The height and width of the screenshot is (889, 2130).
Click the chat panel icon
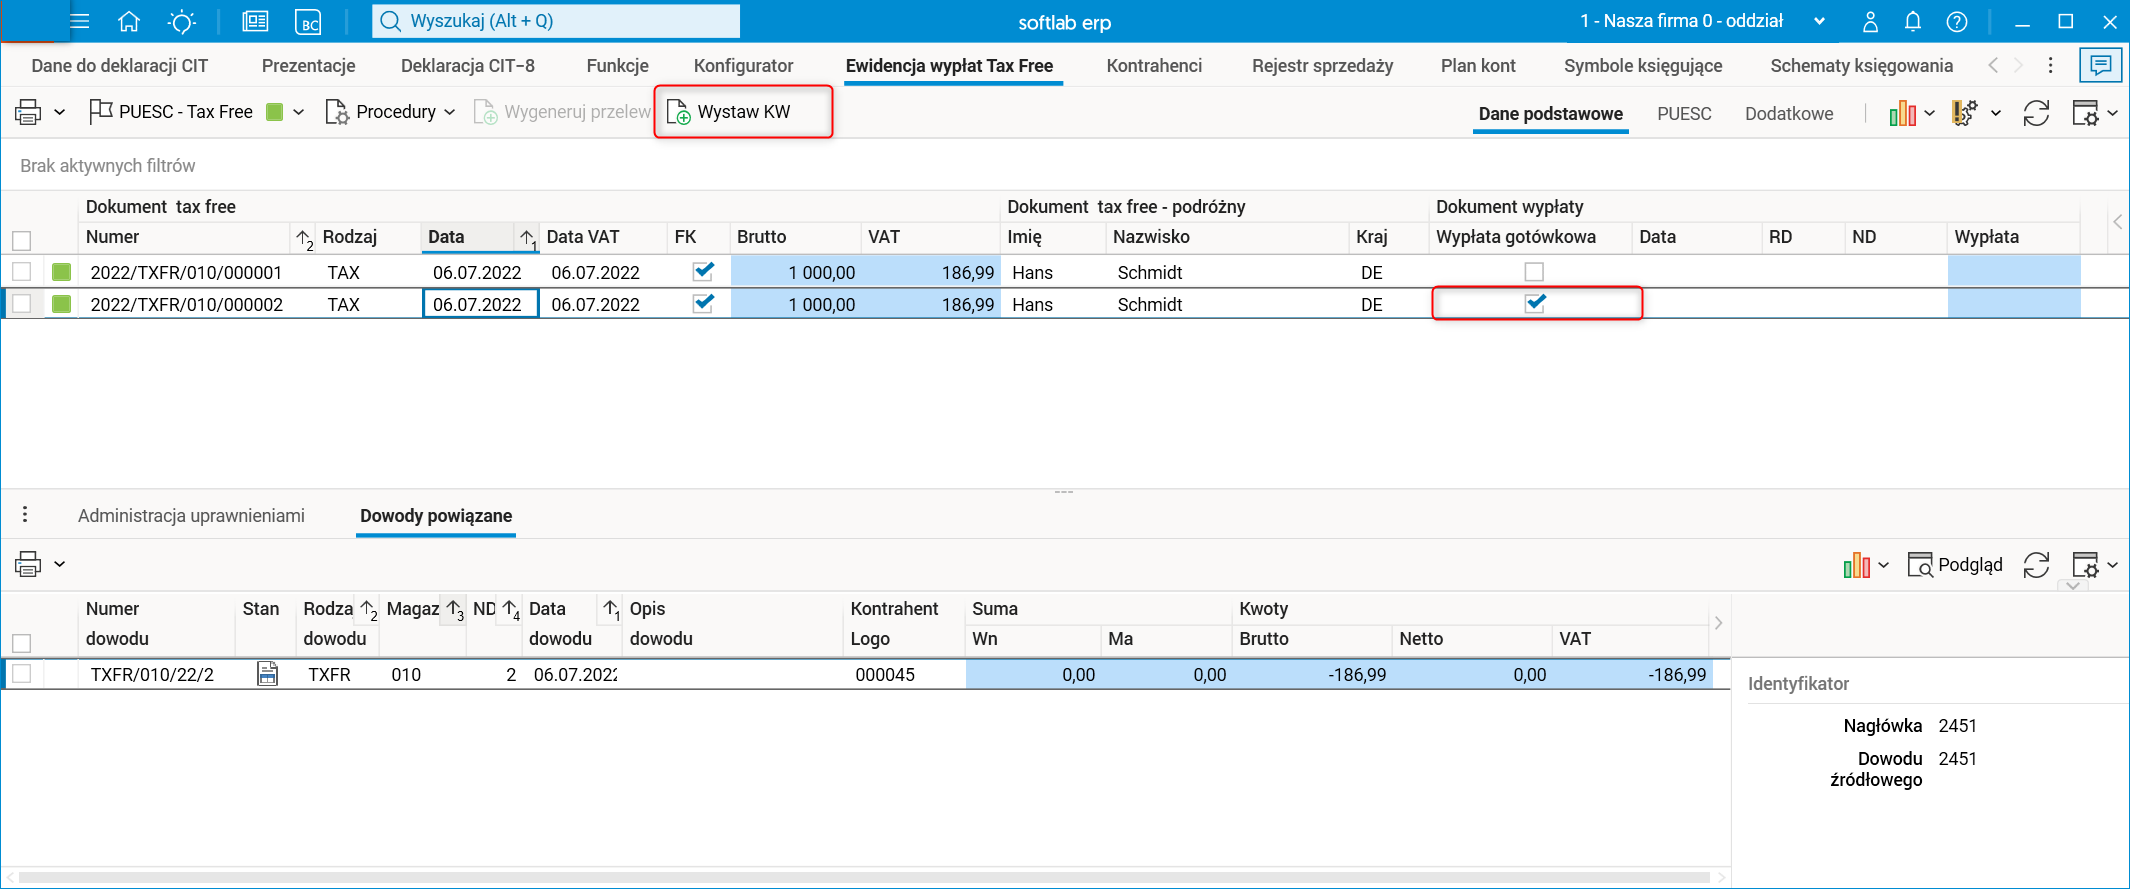[2101, 65]
